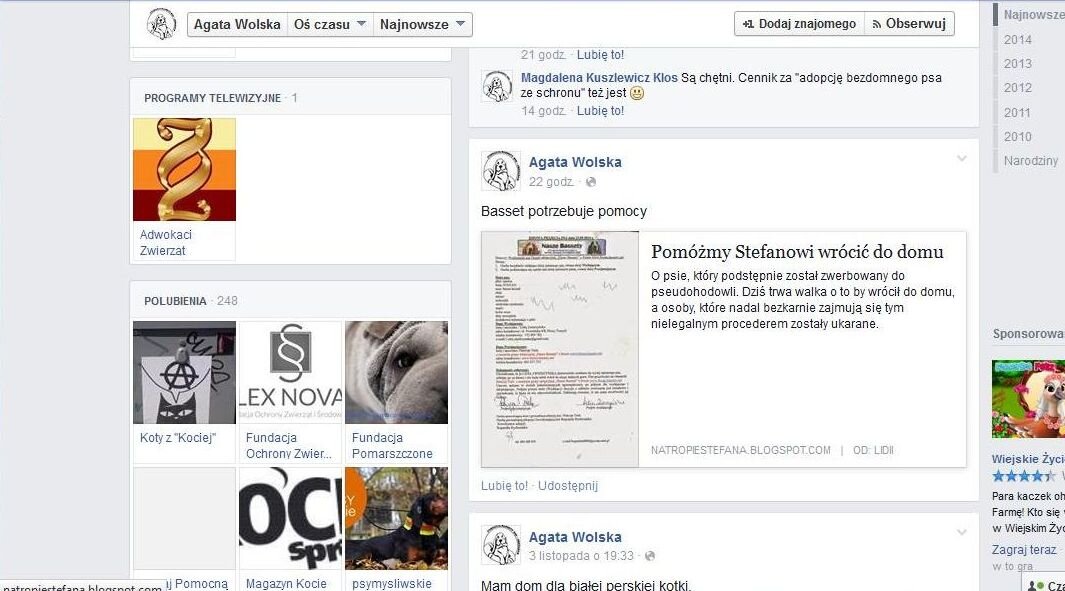The width and height of the screenshot is (1065, 591).
Task: Expand the Oś czasu dropdown
Action: [x=330, y=24]
